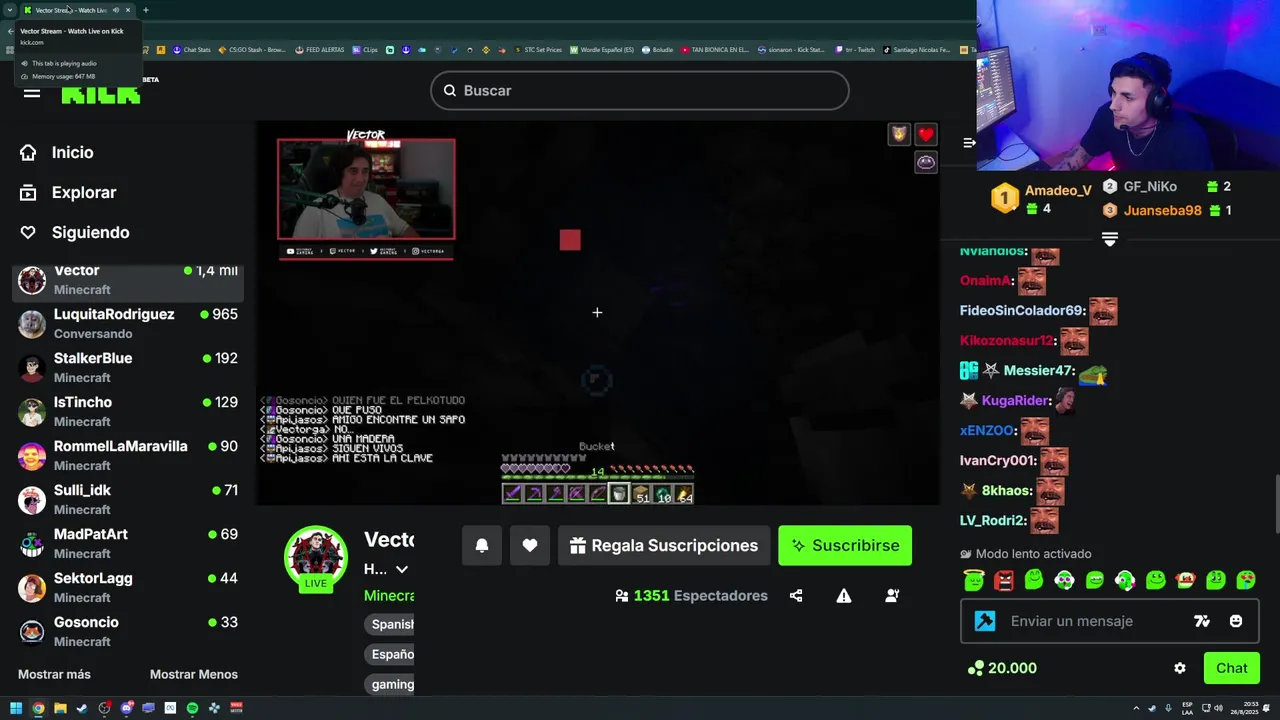Open Inicio in the sidebar
This screenshot has width=1280, height=720.
coord(57,152)
